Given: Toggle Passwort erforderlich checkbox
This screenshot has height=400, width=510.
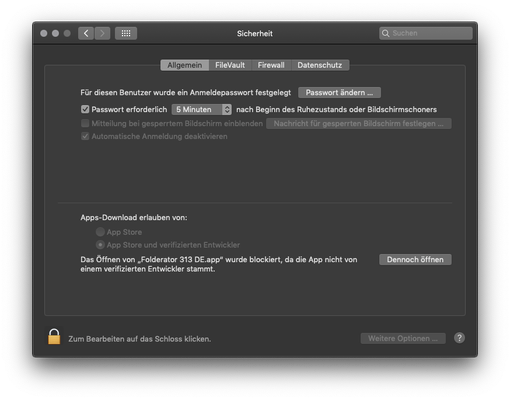Looking at the screenshot, I should [85, 109].
